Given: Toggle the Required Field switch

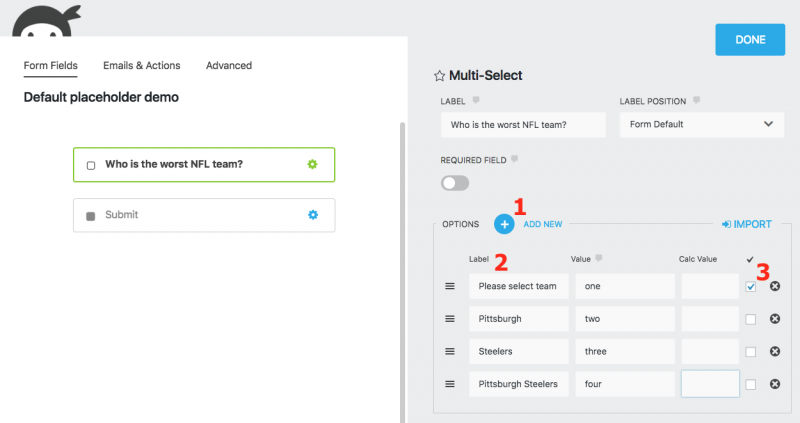Looking at the screenshot, I should pos(455,183).
